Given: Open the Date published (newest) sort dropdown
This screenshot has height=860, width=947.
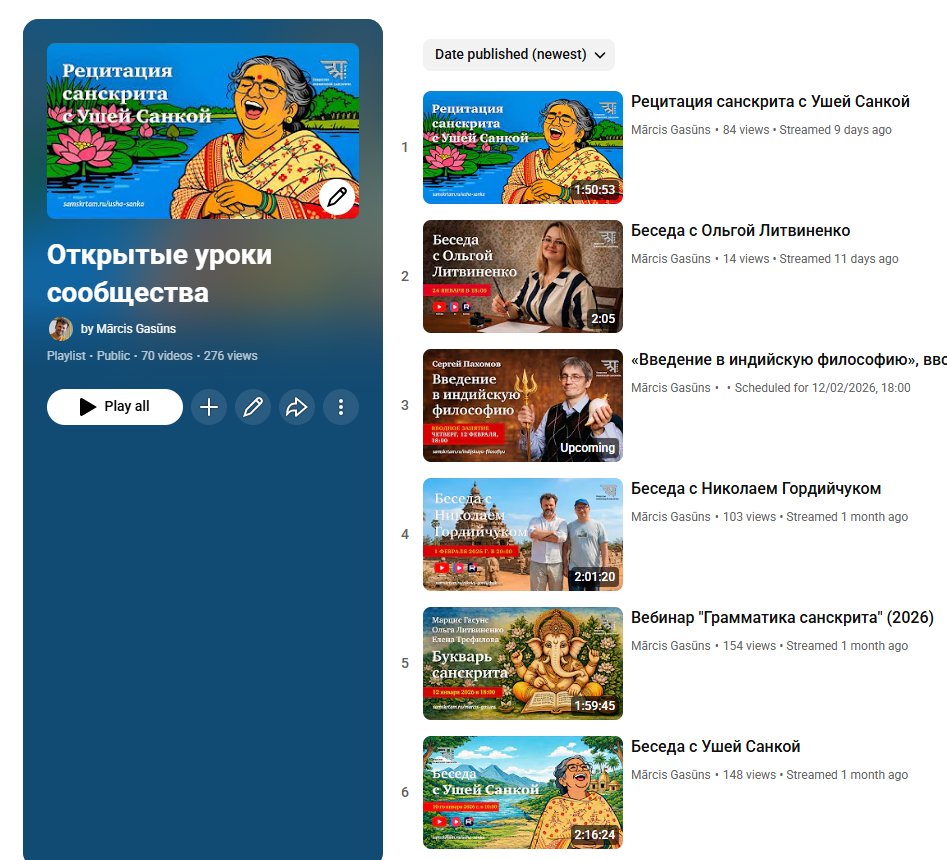Looking at the screenshot, I should pos(519,55).
